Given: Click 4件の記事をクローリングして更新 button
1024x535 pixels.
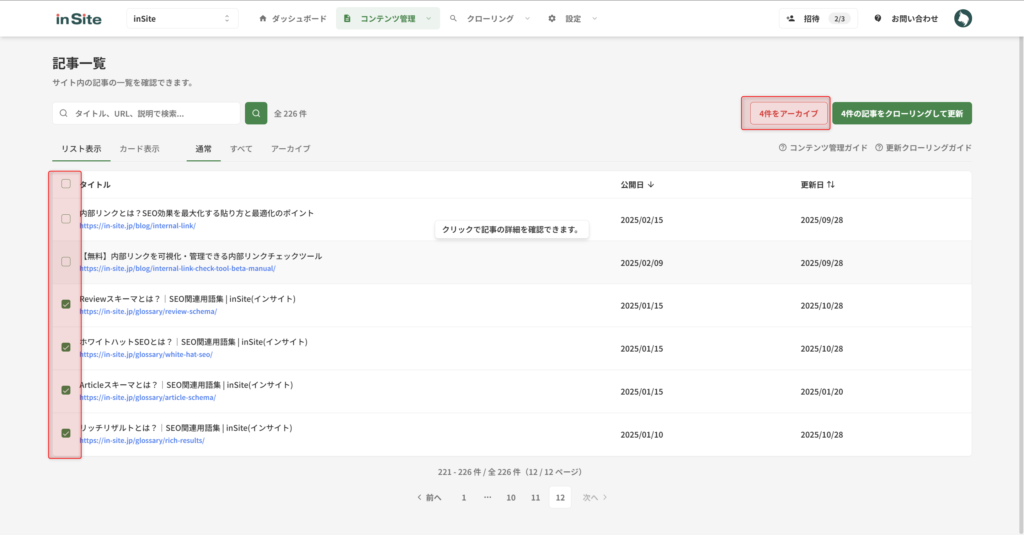Looking at the screenshot, I should (x=902, y=113).
